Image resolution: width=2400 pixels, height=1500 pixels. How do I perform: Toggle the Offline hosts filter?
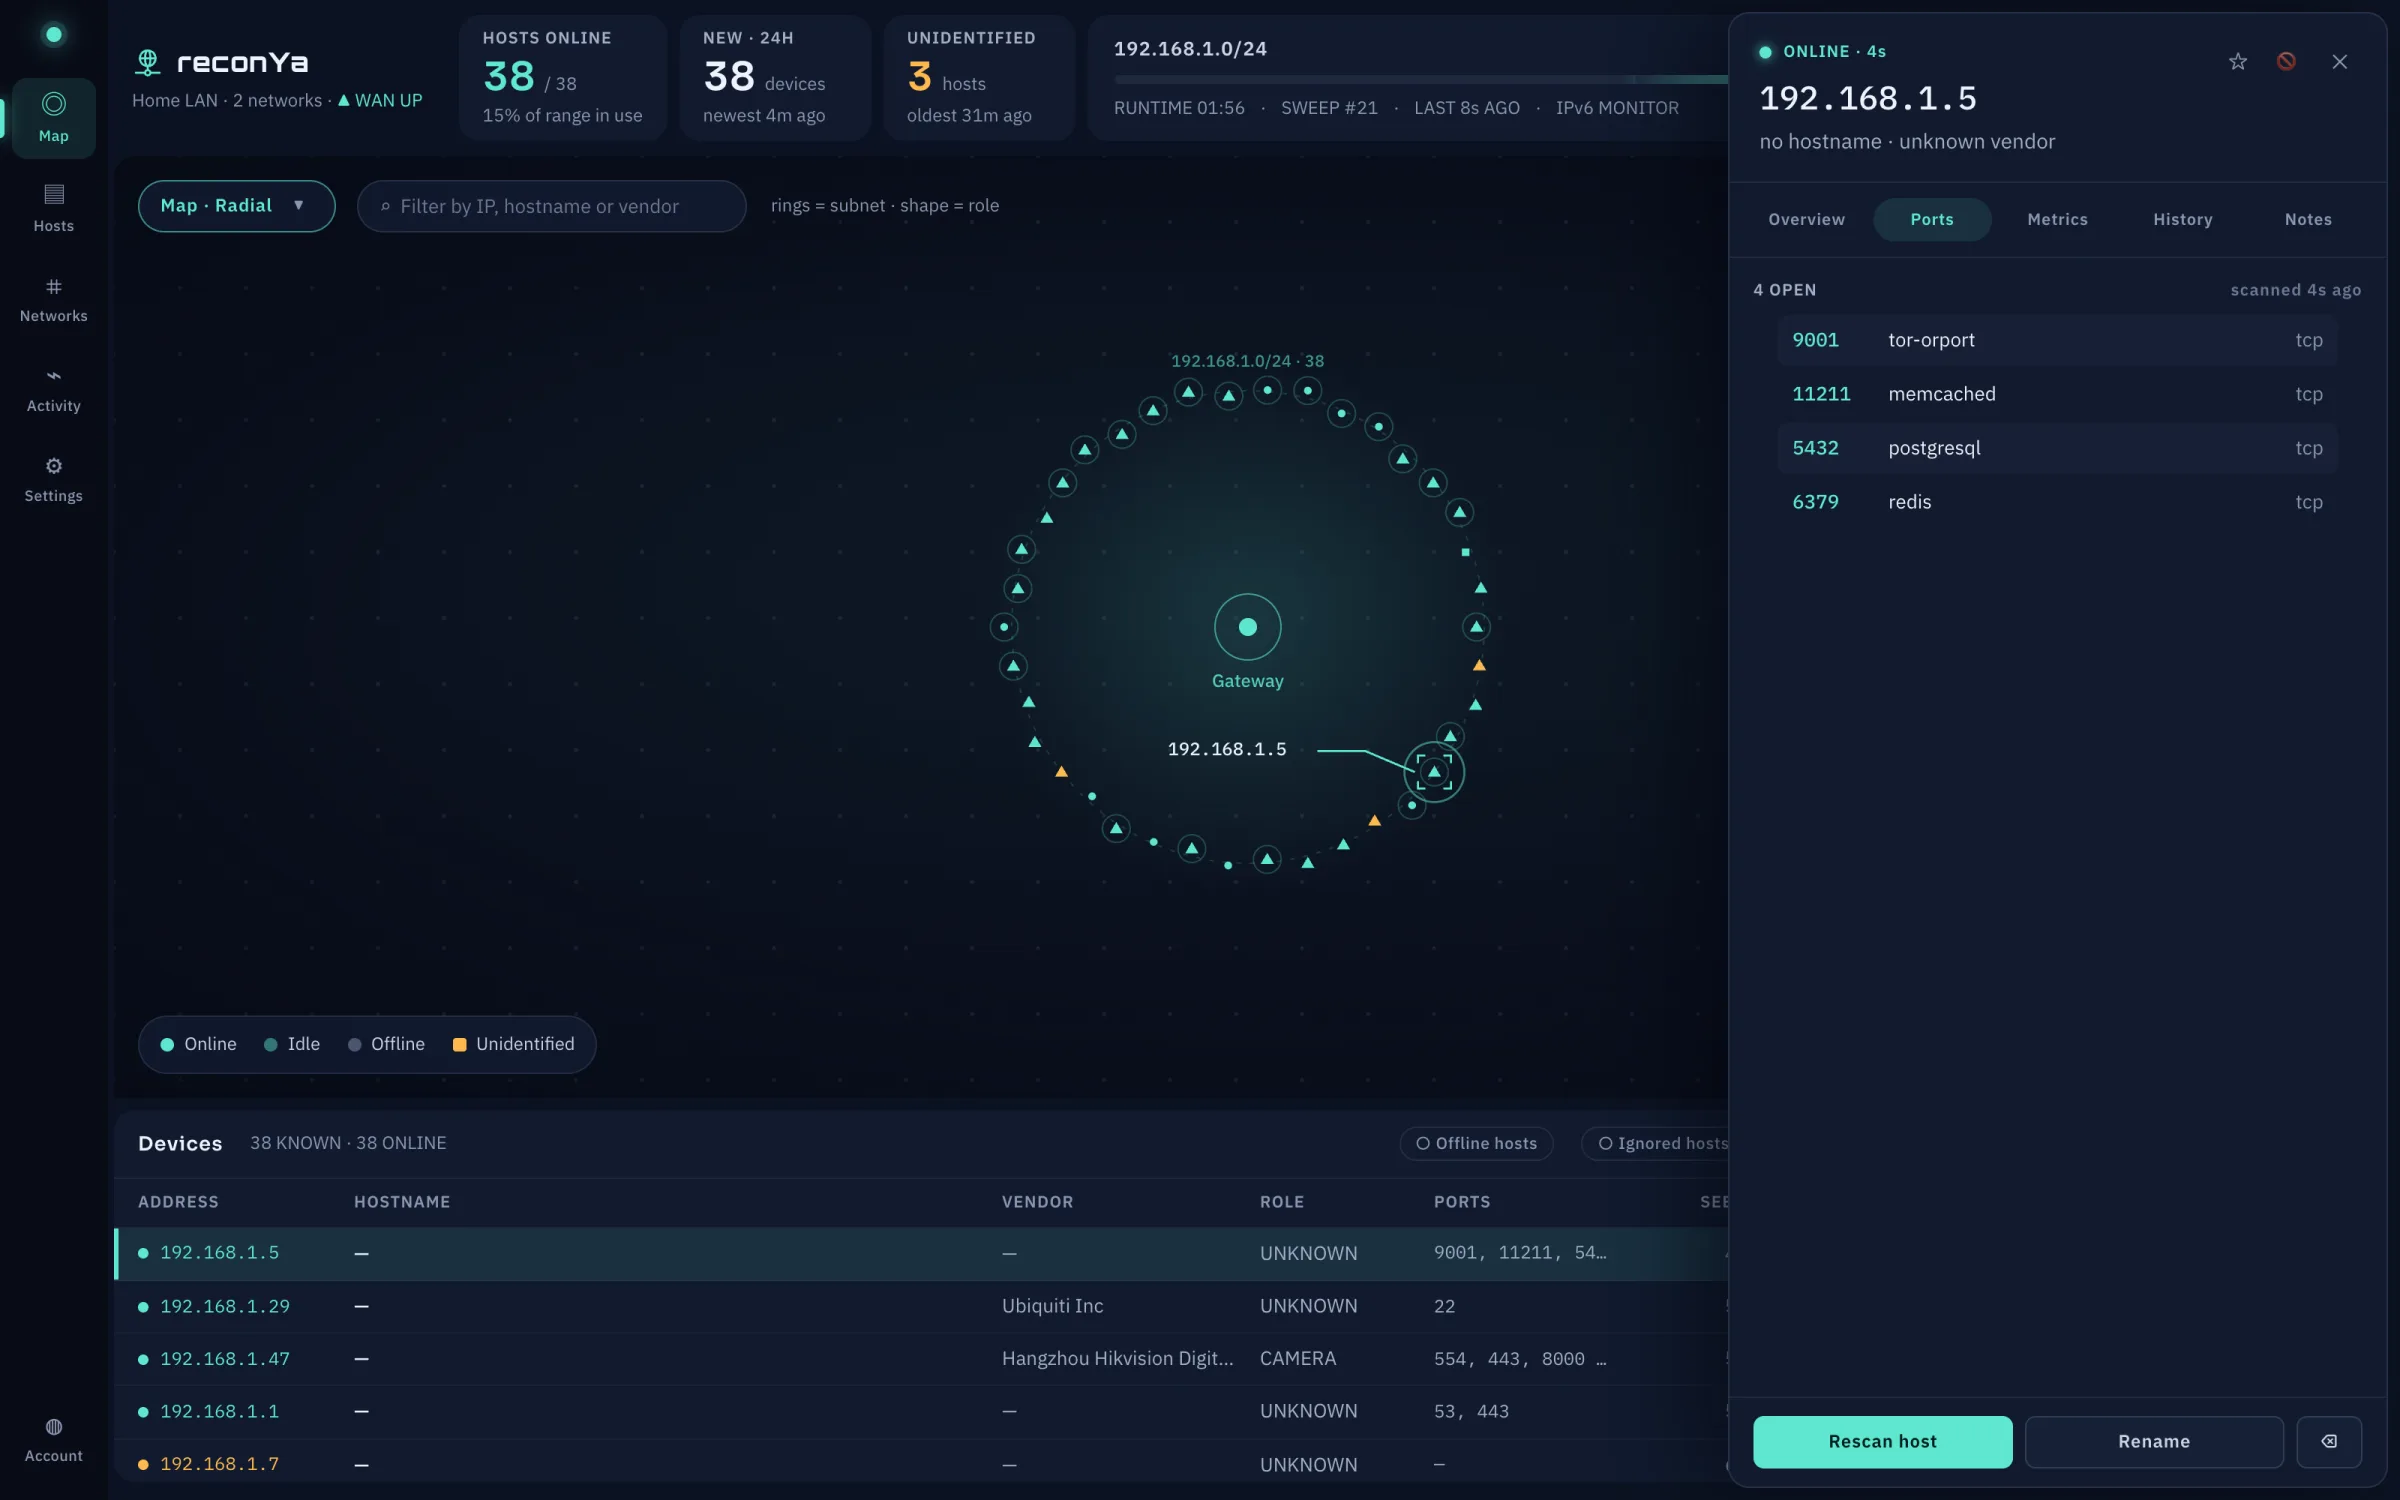(x=1476, y=1143)
